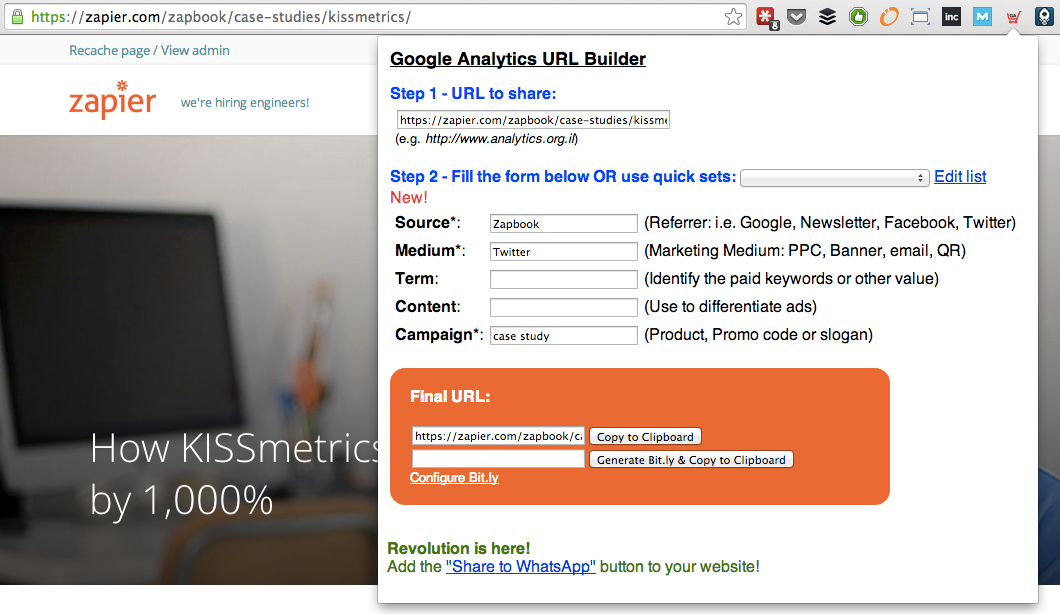Click the blue M extension icon
The height and width of the screenshot is (614, 1060).
tap(982, 17)
